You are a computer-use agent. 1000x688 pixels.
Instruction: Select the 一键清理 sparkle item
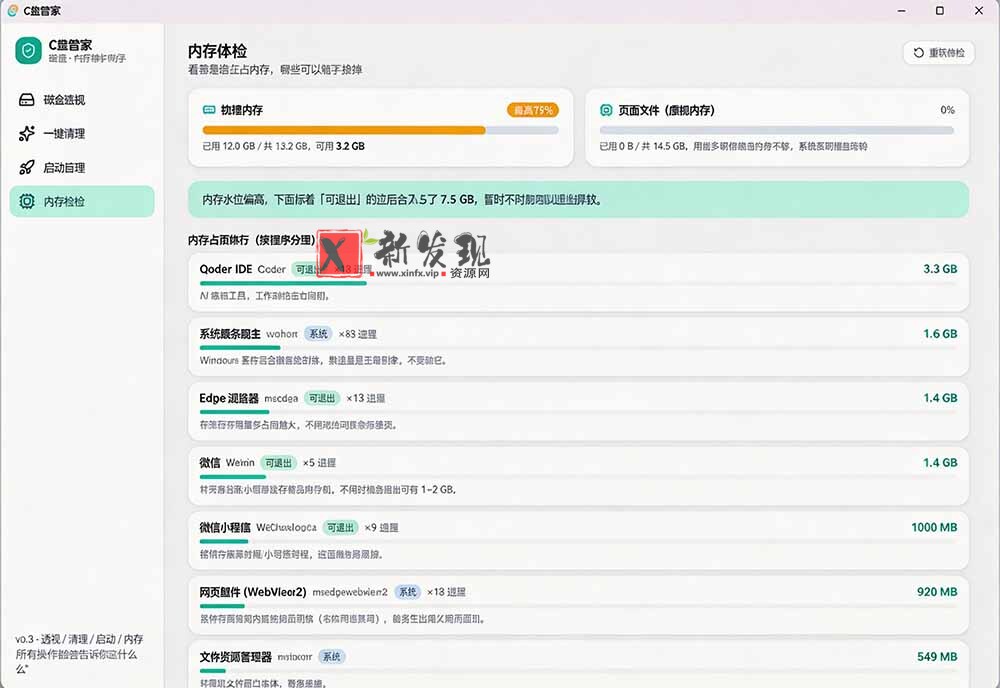tap(82, 134)
